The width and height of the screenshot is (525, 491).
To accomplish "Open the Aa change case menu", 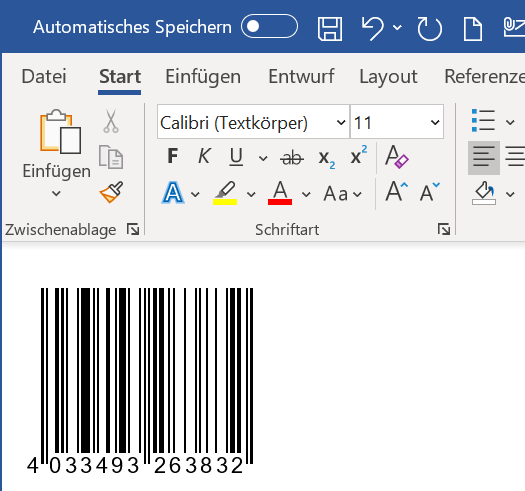I will 343,194.
